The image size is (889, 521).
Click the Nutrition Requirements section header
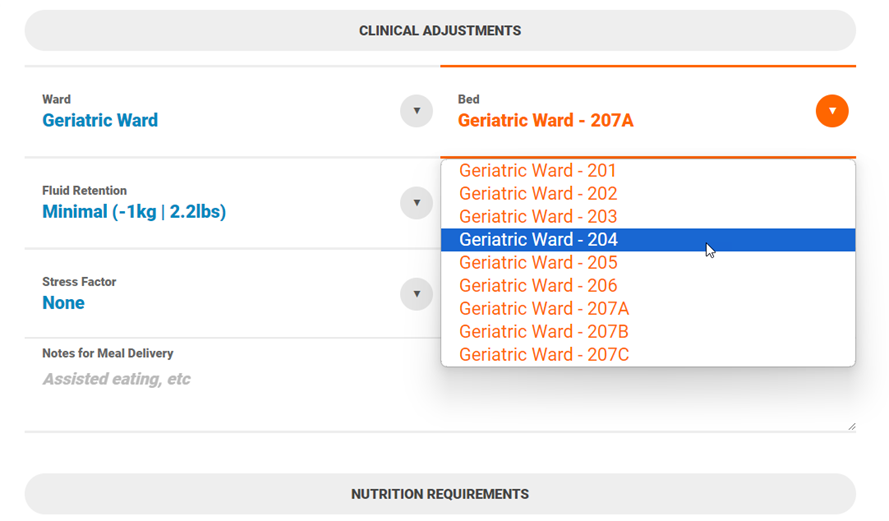440,494
